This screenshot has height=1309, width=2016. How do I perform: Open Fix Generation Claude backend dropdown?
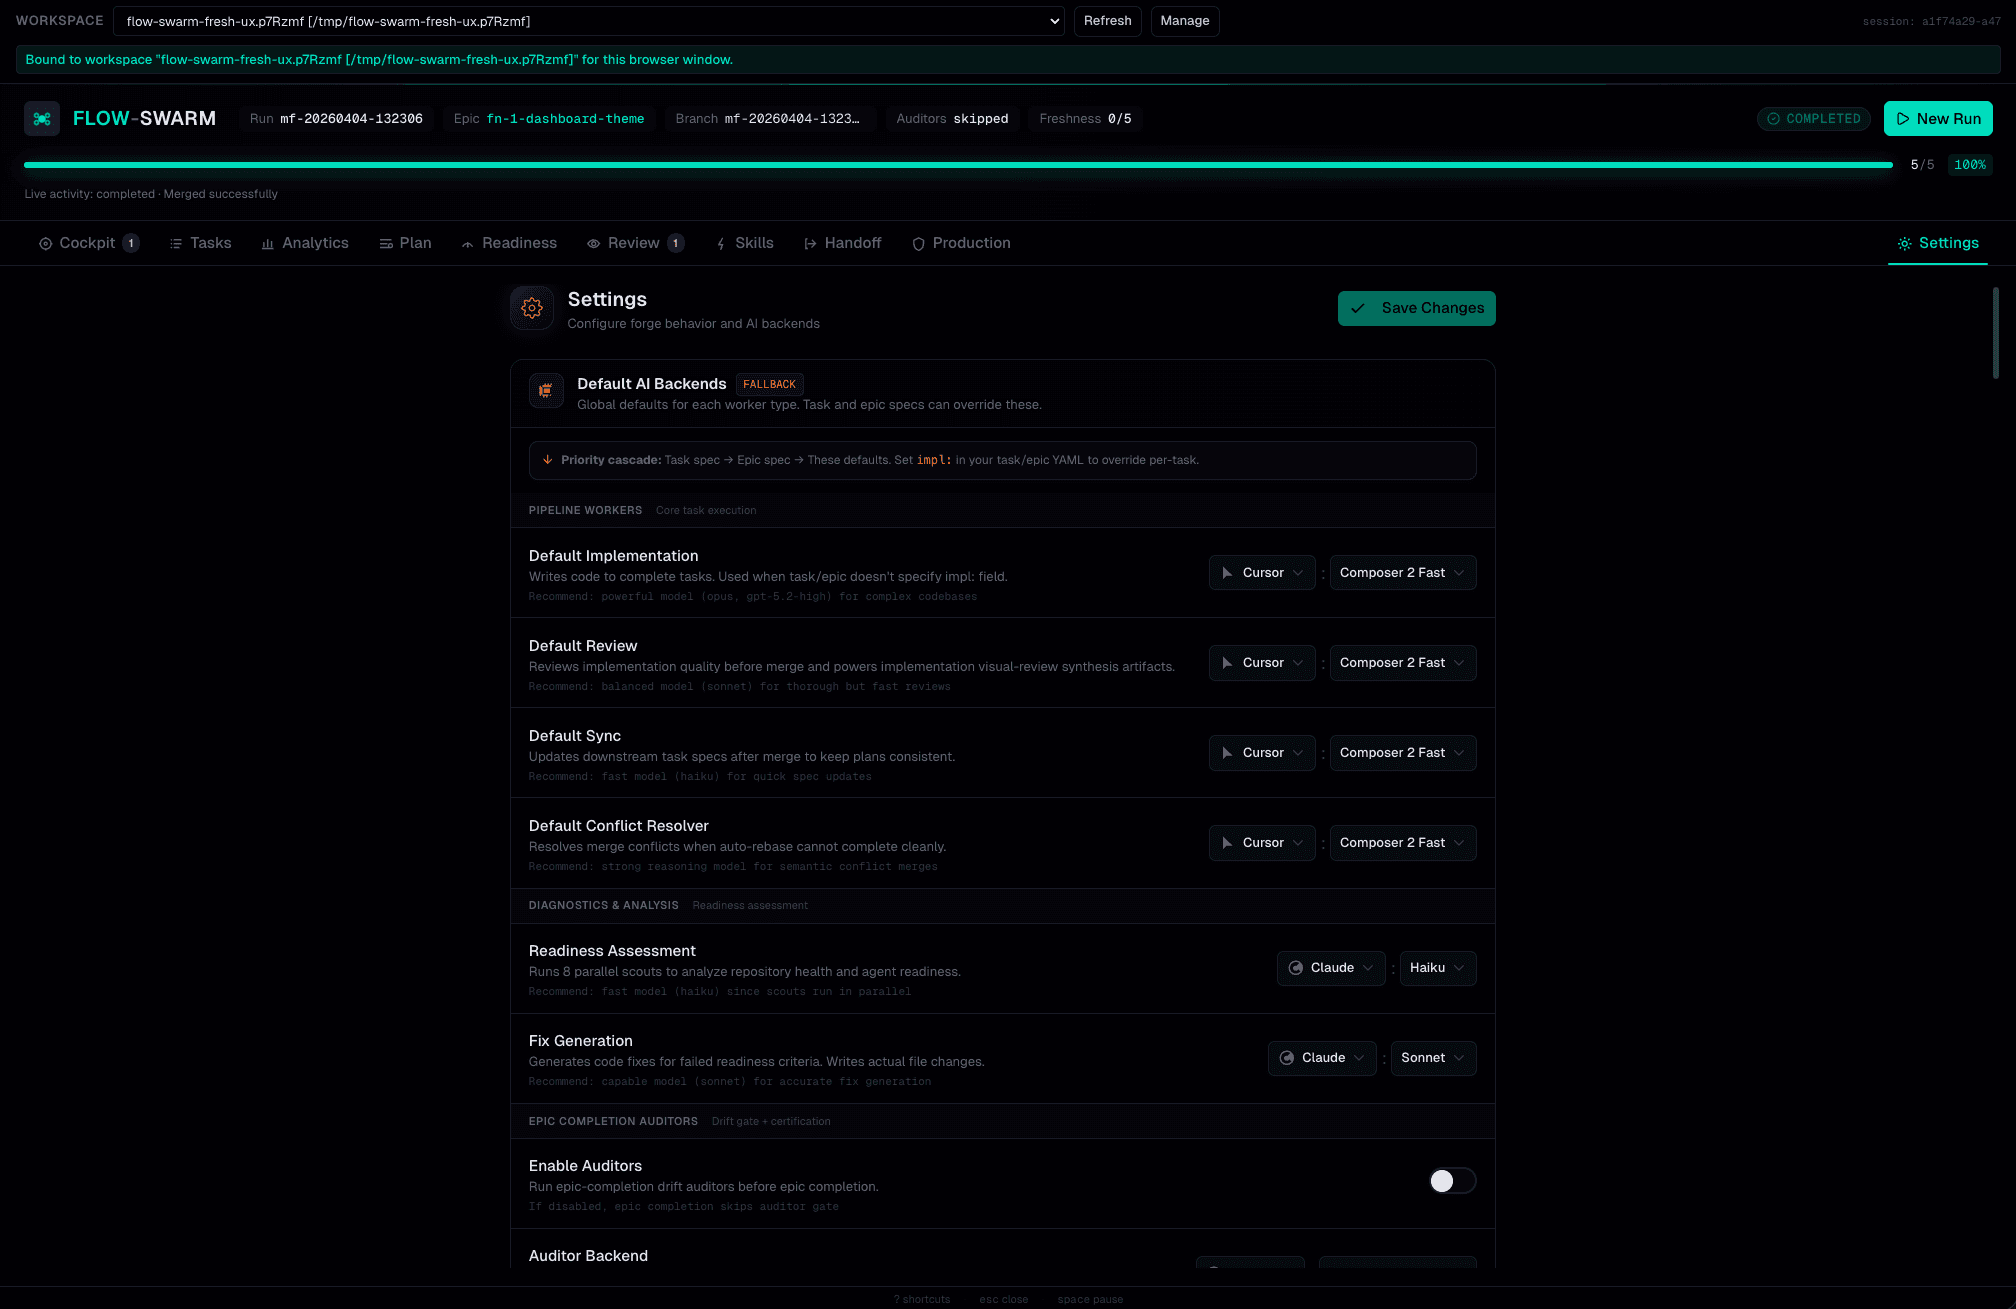pyautogui.click(x=1322, y=1058)
